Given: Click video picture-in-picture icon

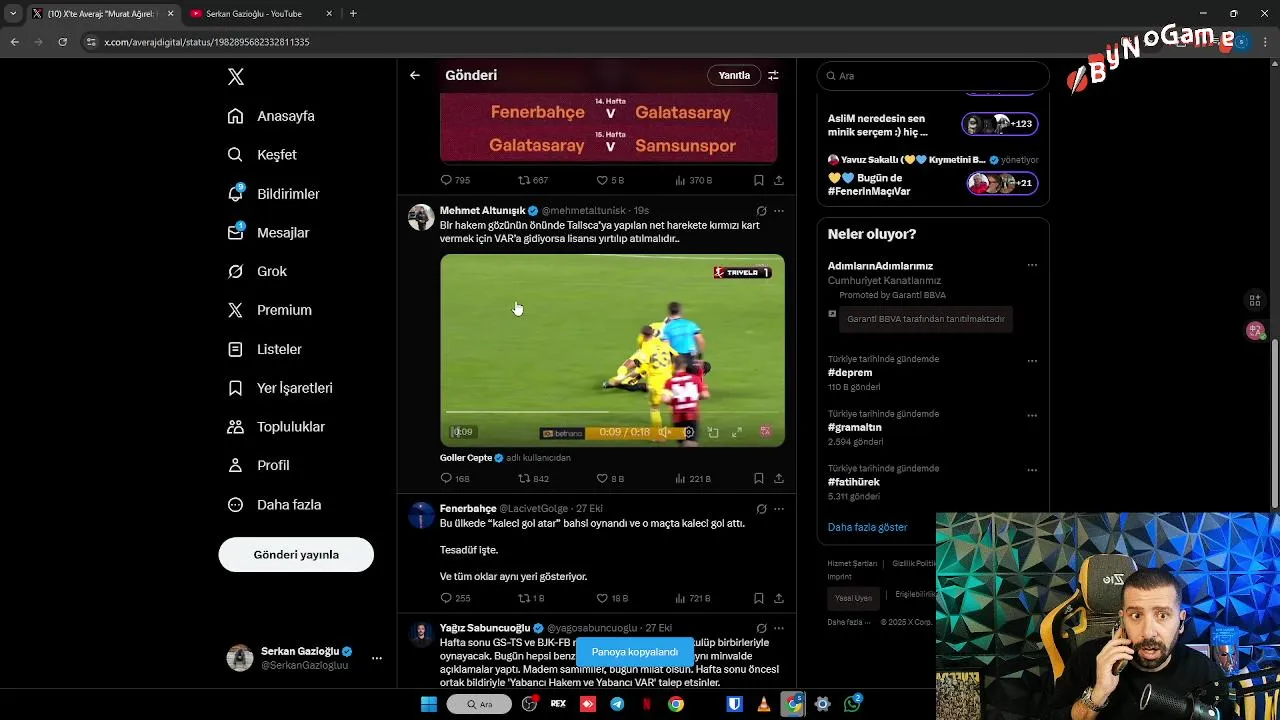Looking at the screenshot, I should [713, 432].
